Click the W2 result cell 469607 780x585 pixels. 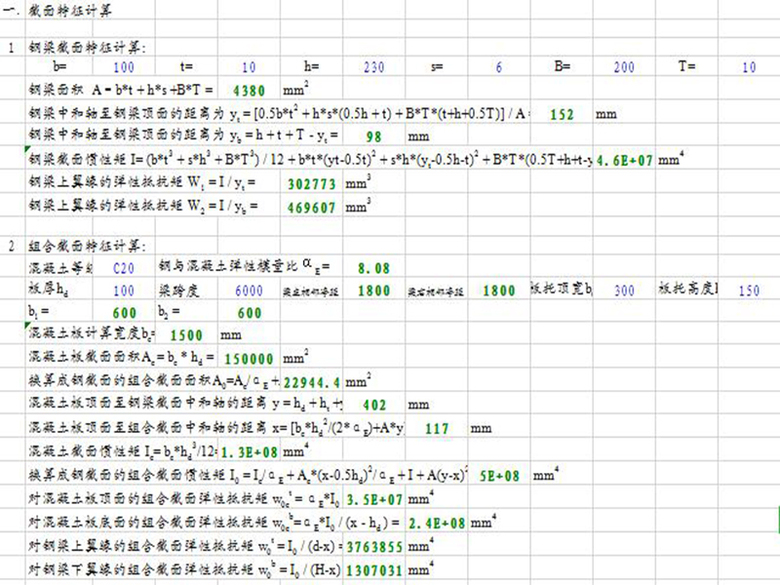pyautogui.click(x=310, y=208)
